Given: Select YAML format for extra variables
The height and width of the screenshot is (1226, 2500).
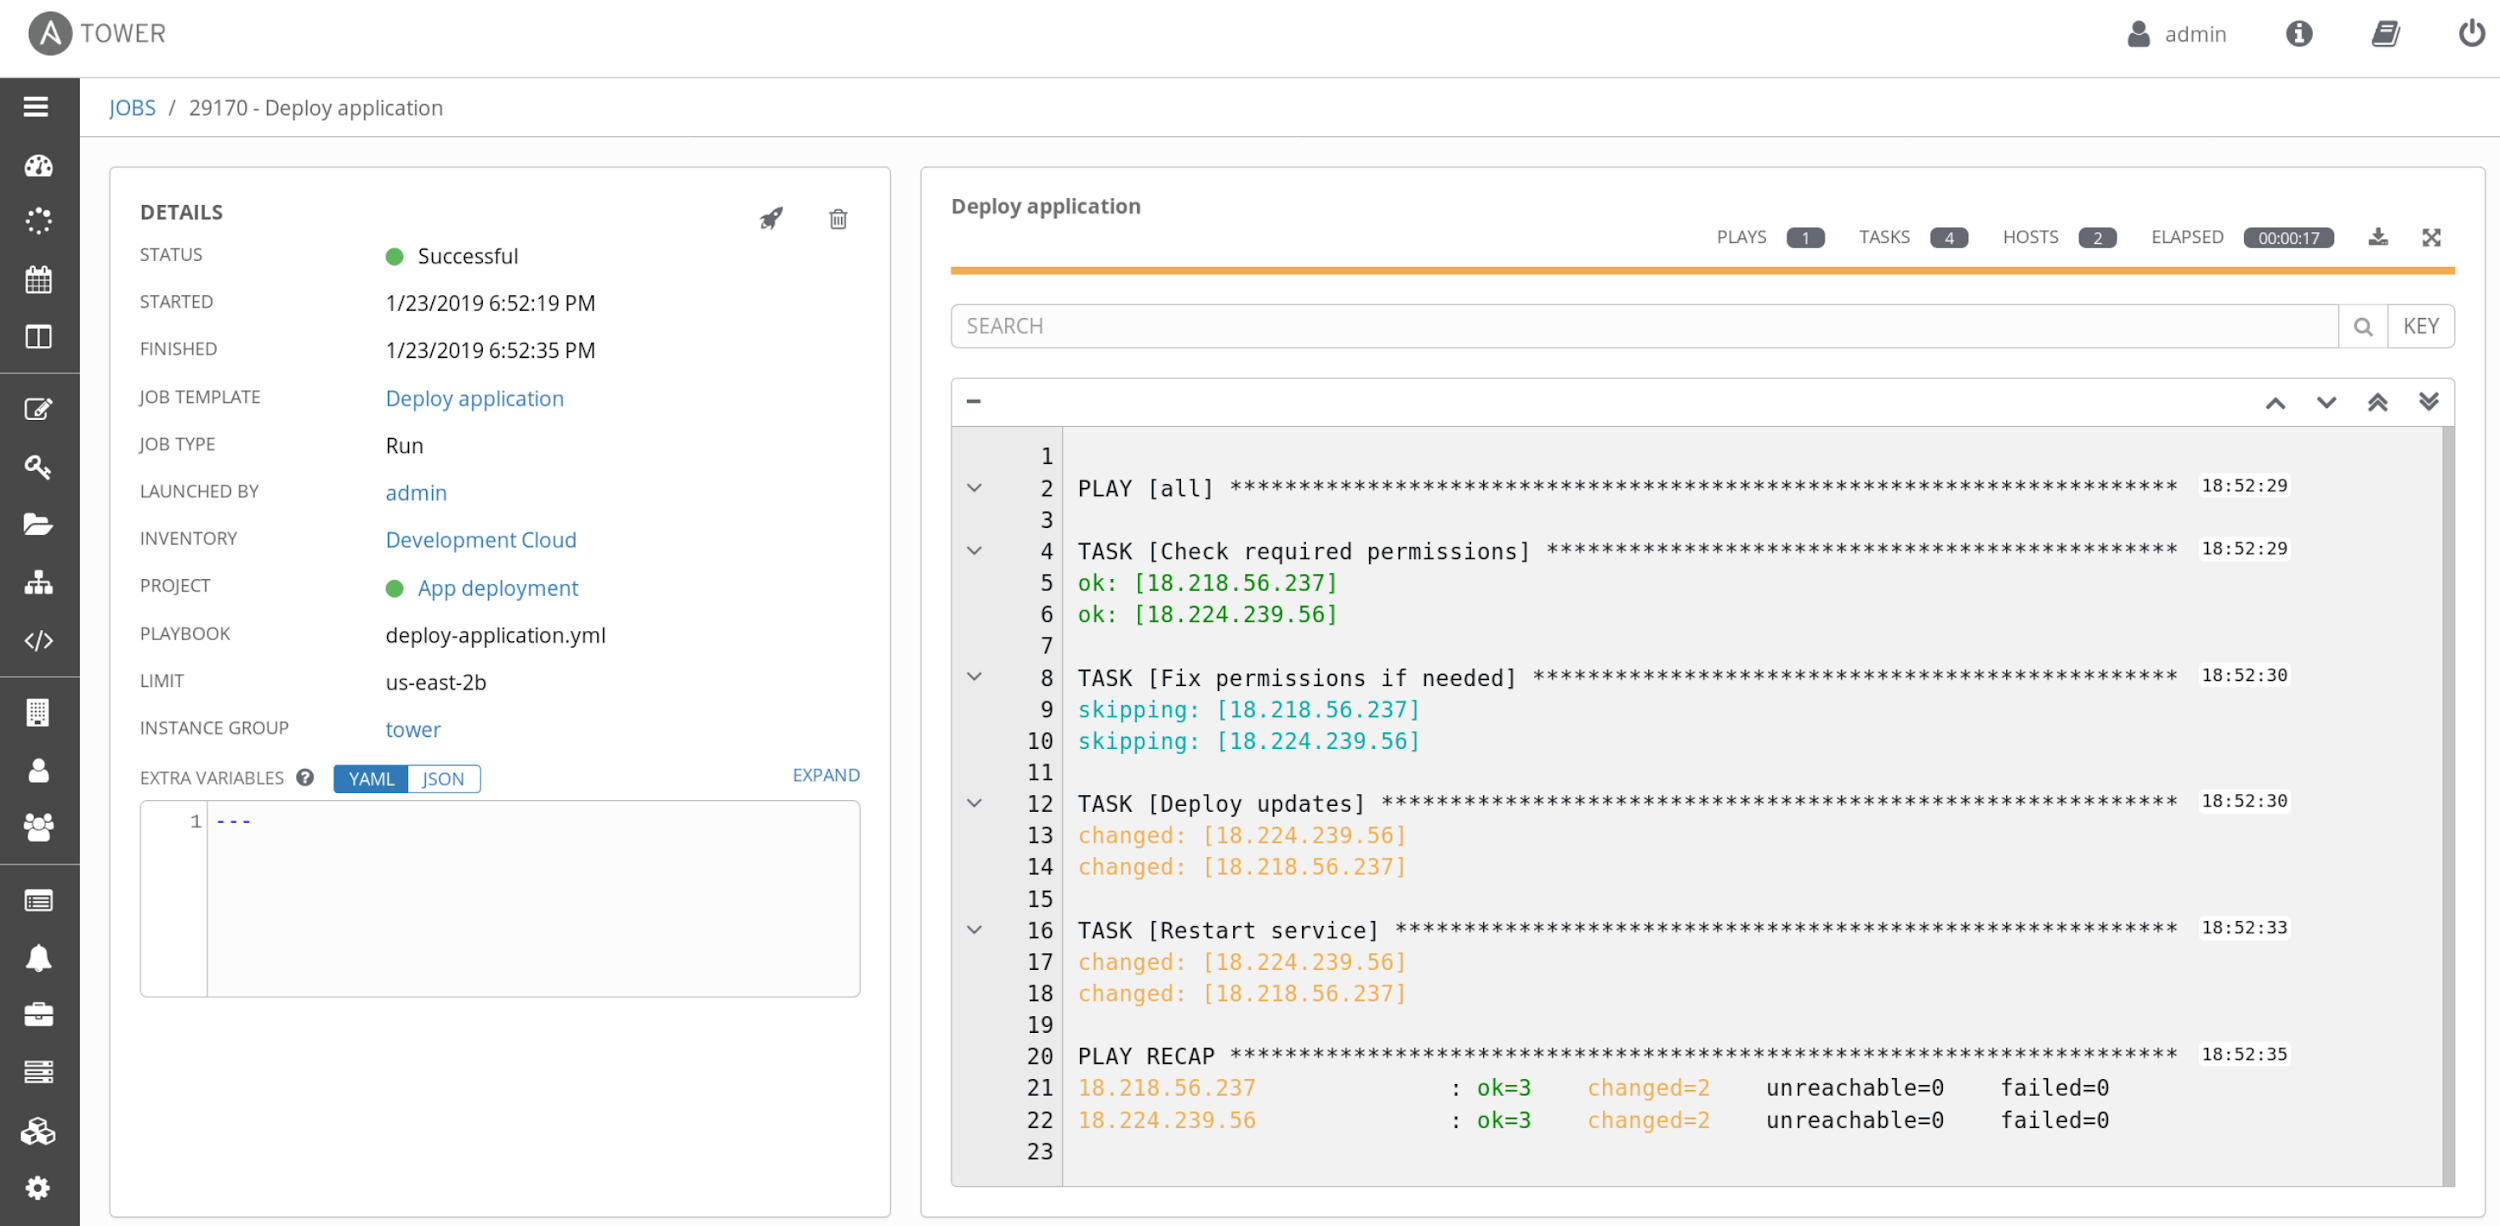Looking at the screenshot, I should pyautogui.click(x=371, y=779).
